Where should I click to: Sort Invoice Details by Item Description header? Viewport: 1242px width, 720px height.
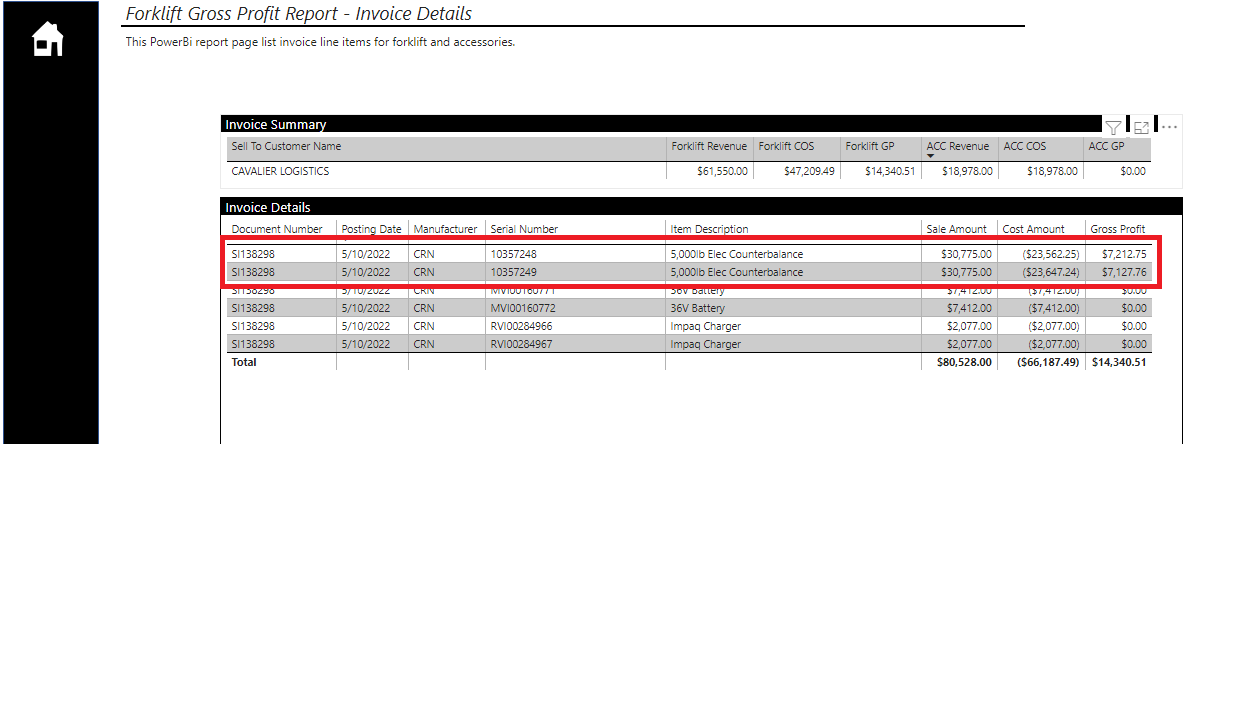(x=709, y=229)
